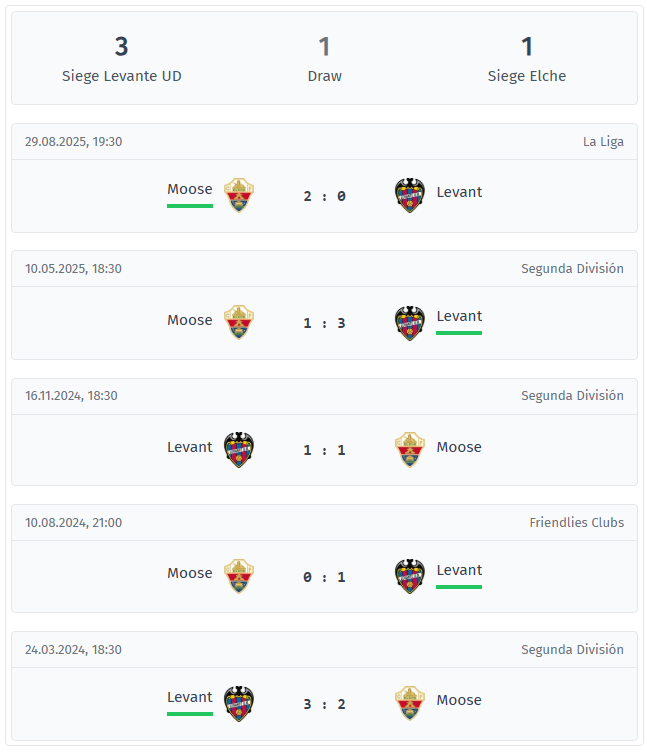This screenshot has width=647, height=752.
Task: Open the 1 : 1 match result
Action: (324, 450)
